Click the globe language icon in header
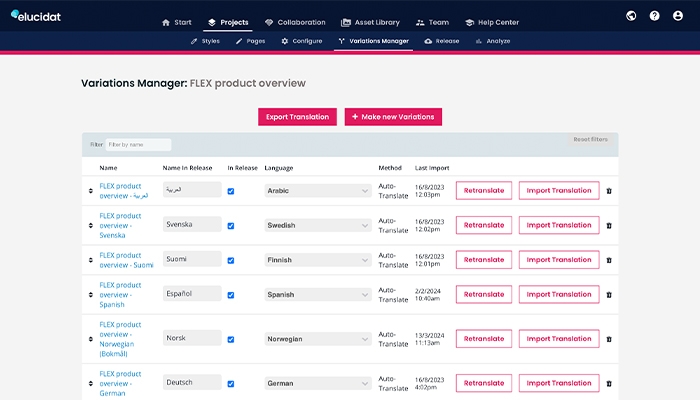The image size is (700, 400). [x=631, y=16]
